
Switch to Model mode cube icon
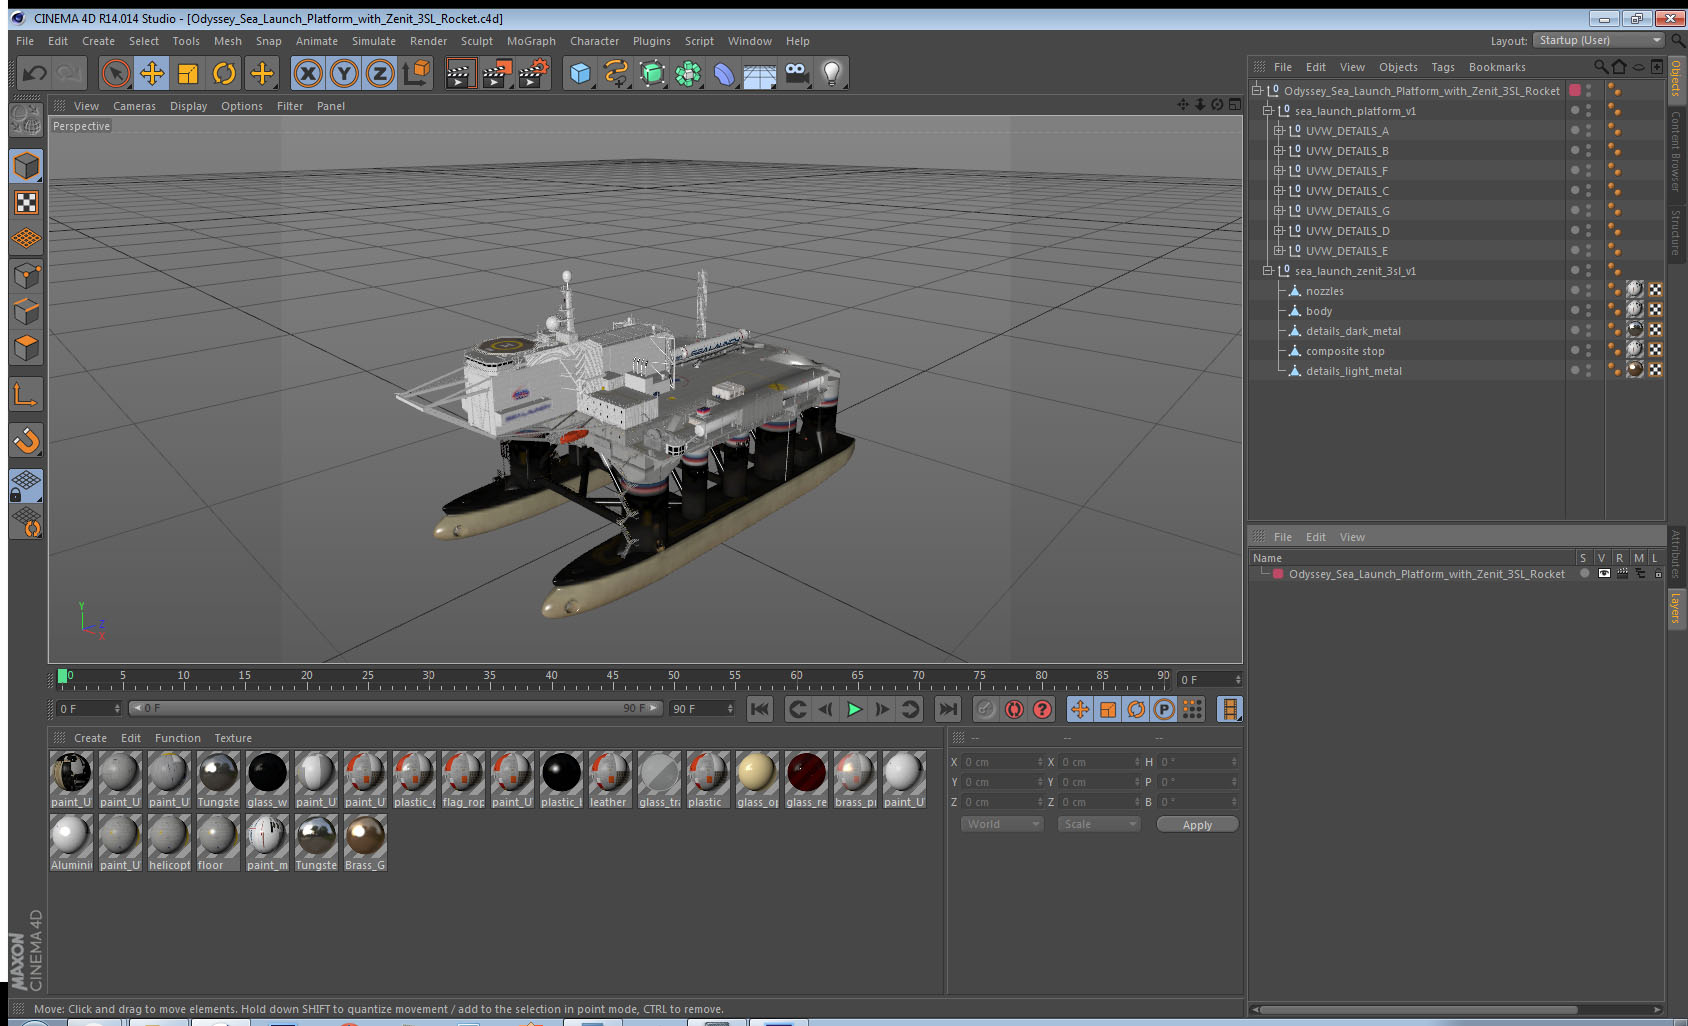26,166
